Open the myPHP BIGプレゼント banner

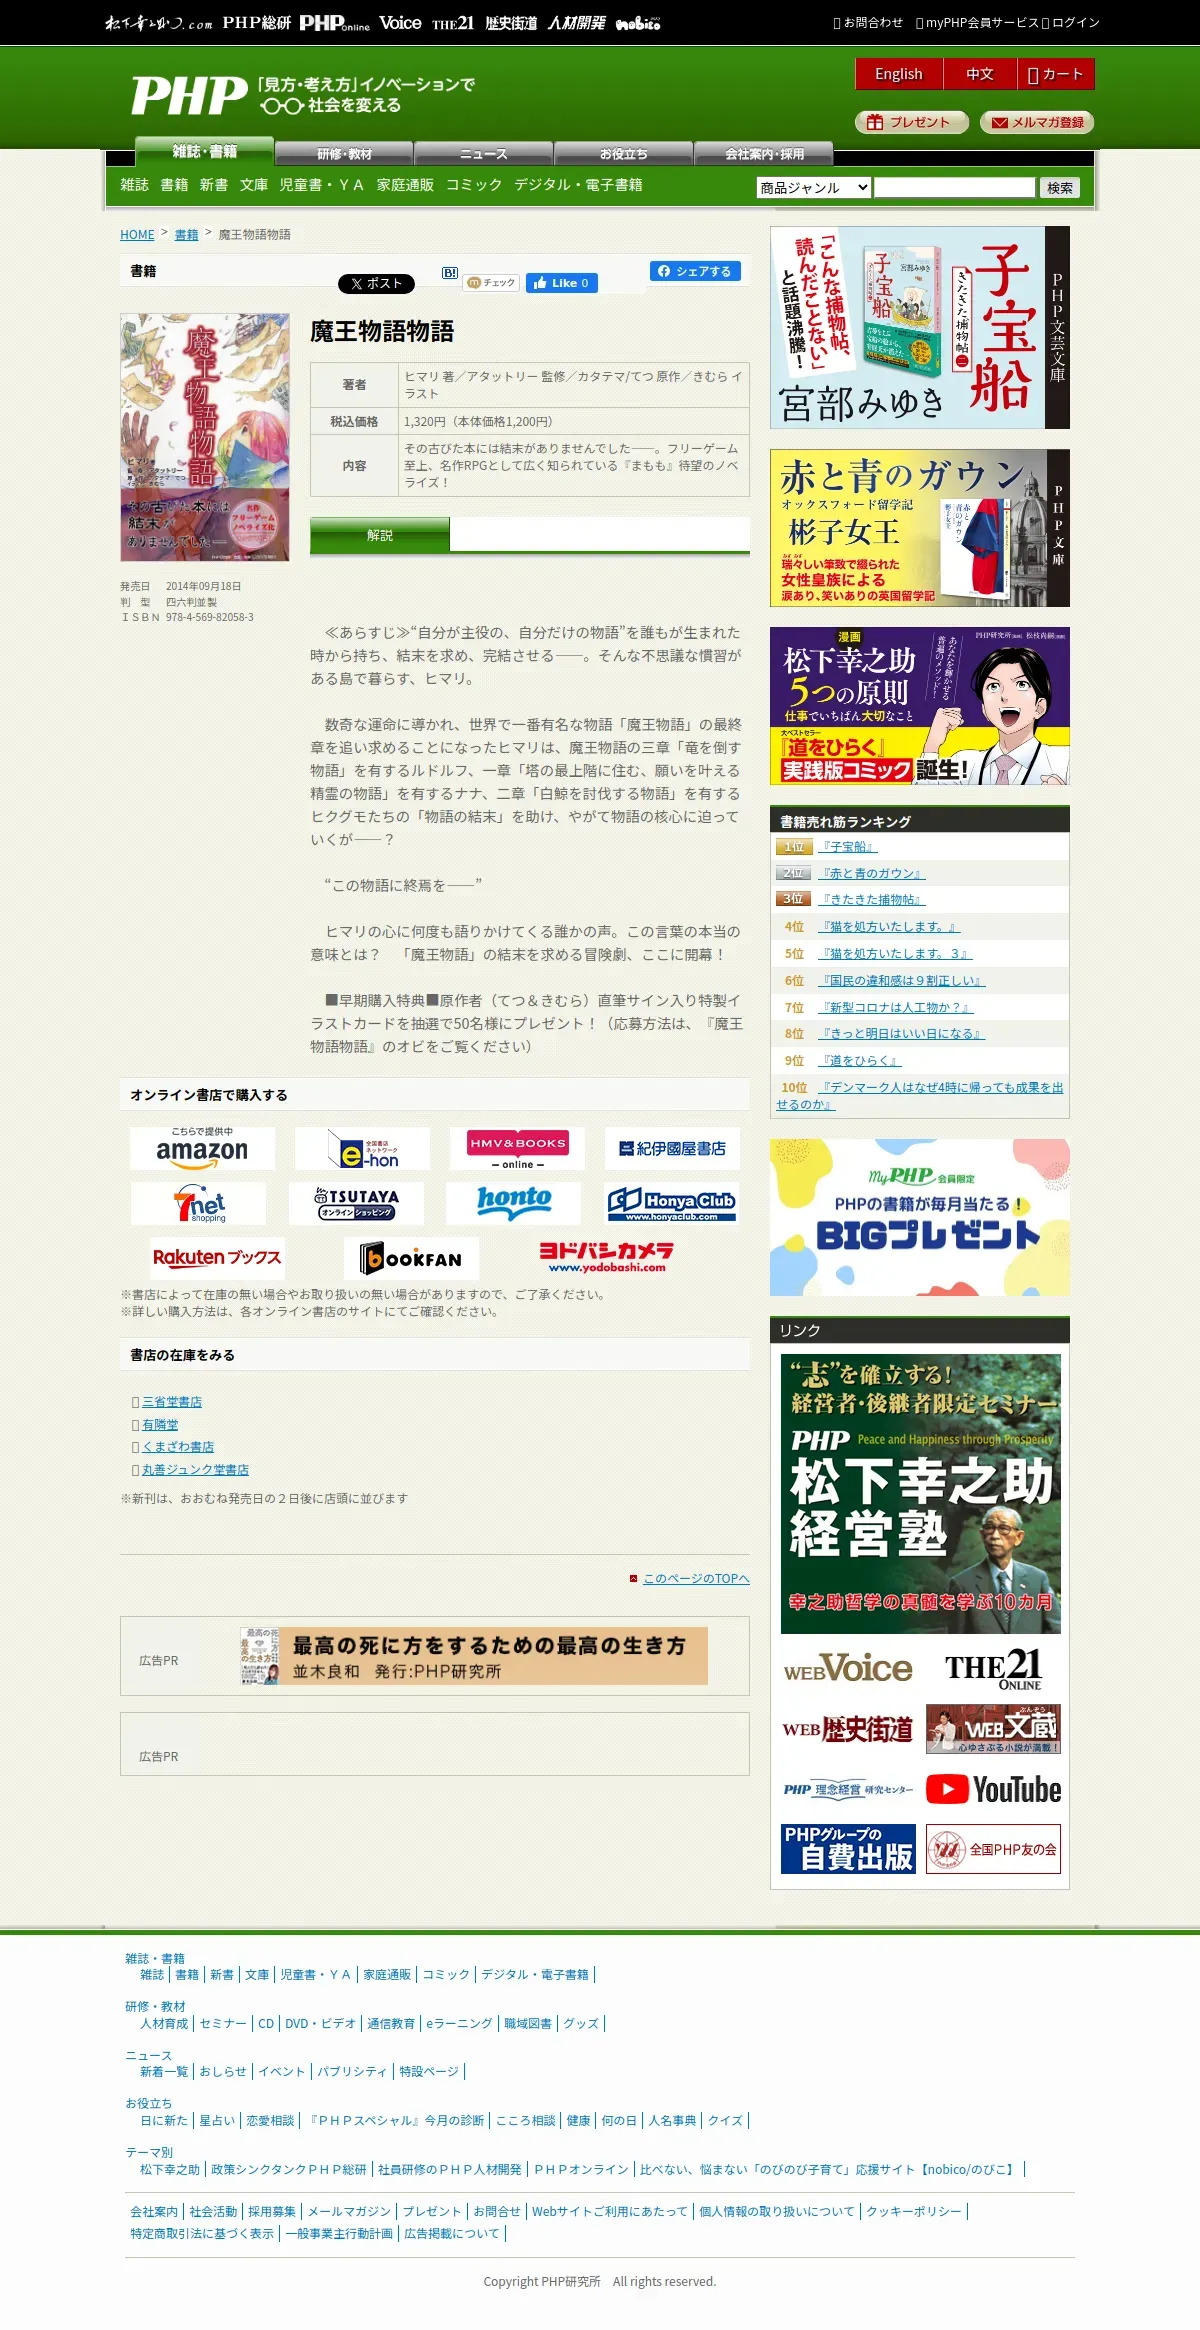tap(920, 1217)
